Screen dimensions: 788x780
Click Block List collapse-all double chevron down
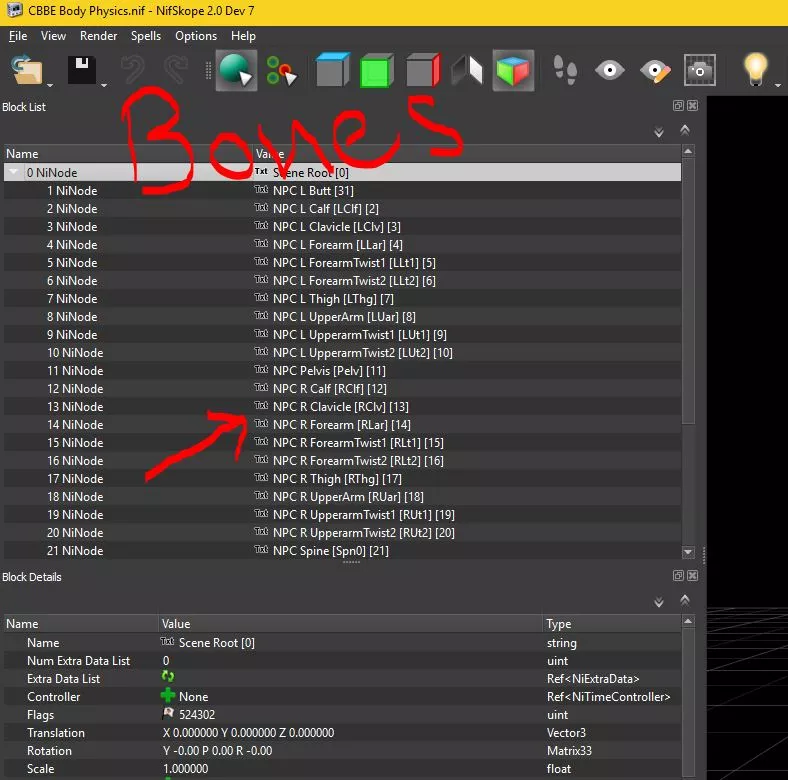coord(659,132)
